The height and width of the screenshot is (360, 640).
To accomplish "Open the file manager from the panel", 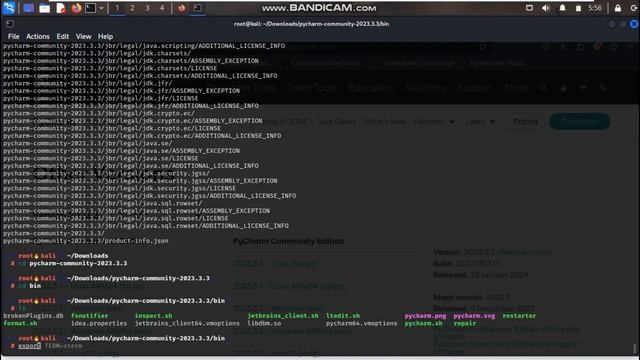I will click(44, 8).
